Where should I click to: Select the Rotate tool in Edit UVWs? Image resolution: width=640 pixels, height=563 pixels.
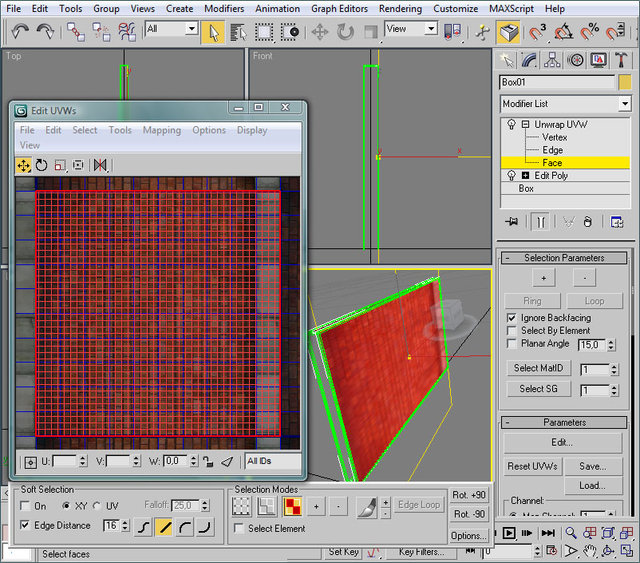41,165
